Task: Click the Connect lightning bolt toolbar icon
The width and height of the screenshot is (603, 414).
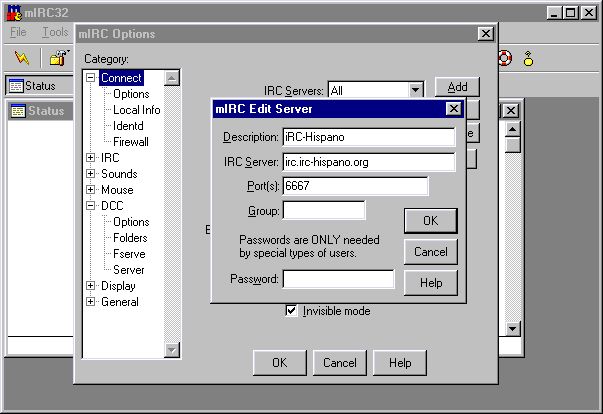Action: point(22,58)
